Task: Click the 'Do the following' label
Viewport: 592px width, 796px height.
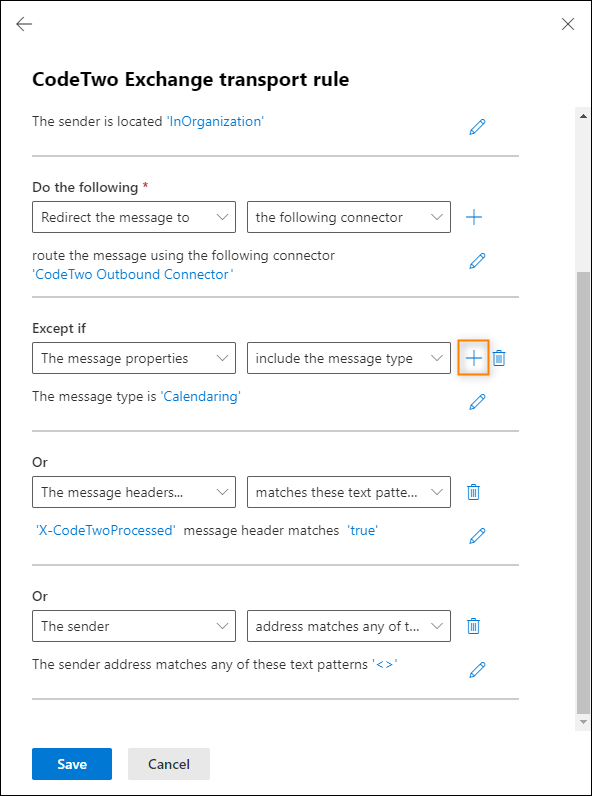Action: pos(85,187)
